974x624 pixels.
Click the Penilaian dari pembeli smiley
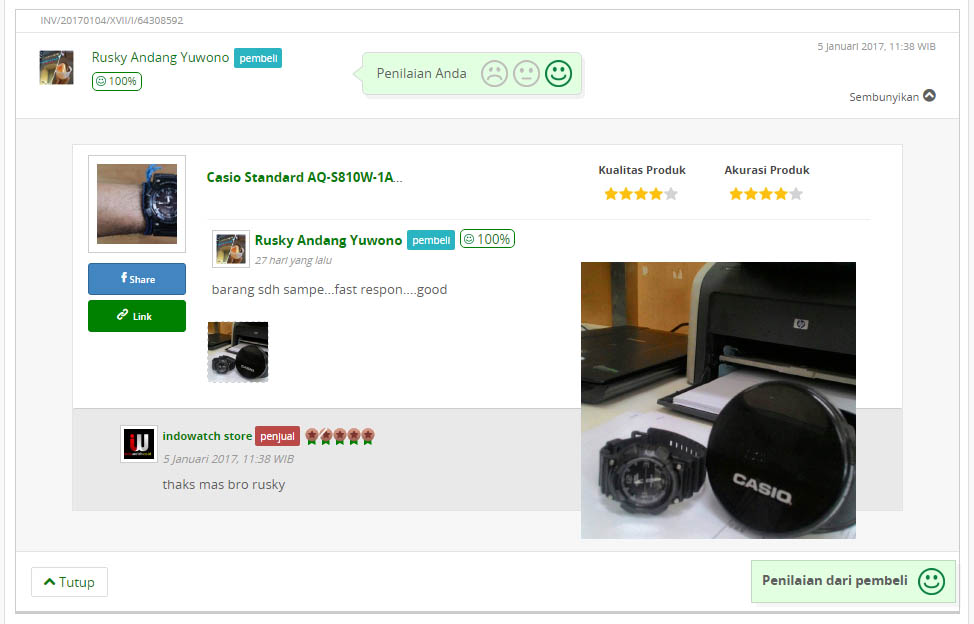(x=931, y=581)
